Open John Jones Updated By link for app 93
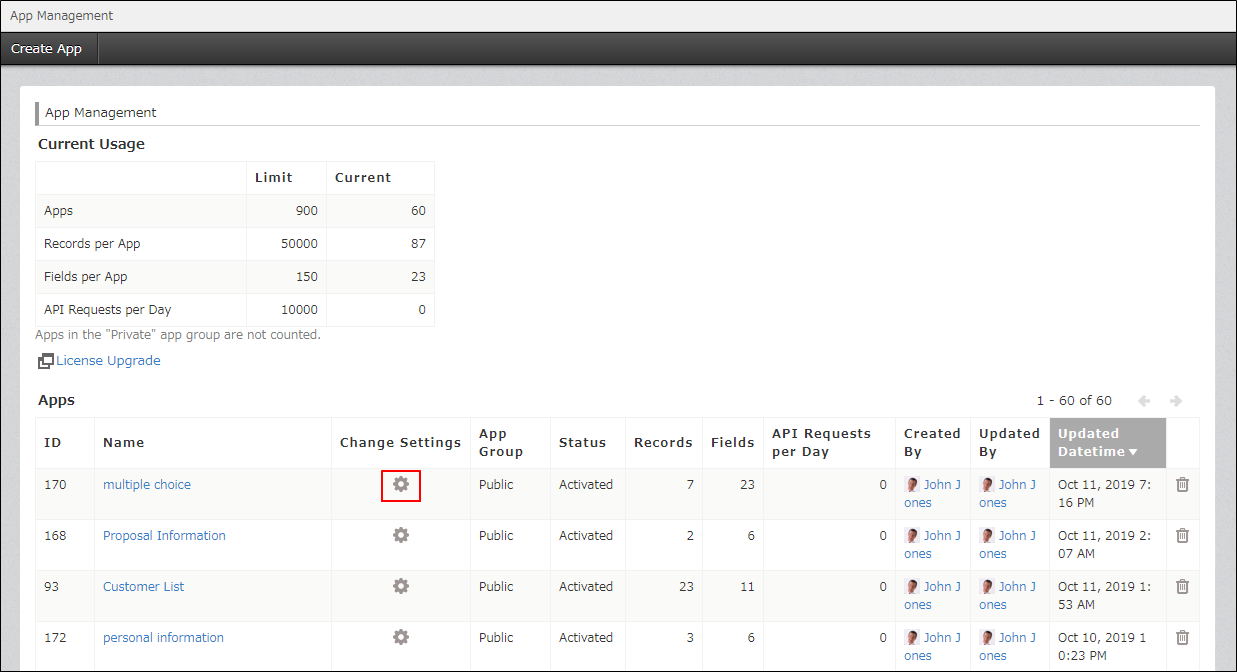The width and height of the screenshot is (1237, 672). (x=1007, y=595)
